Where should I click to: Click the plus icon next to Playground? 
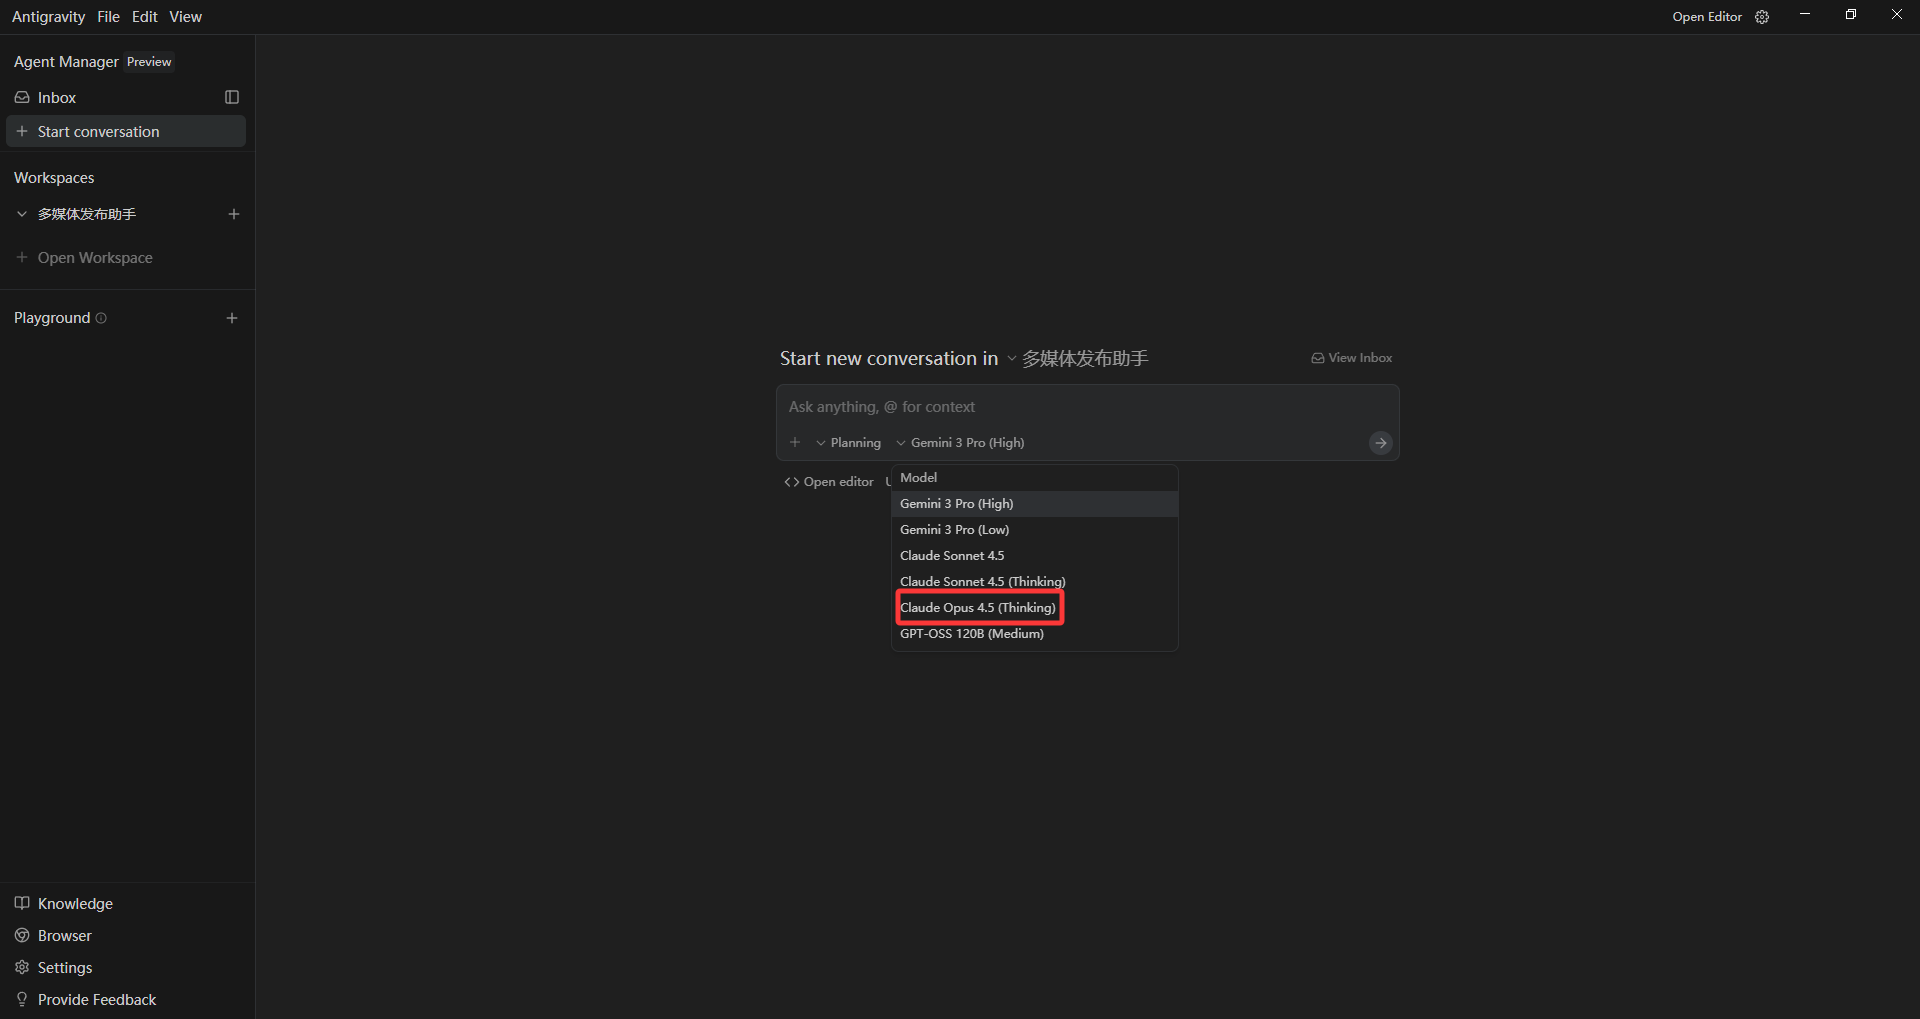[232, 318]
